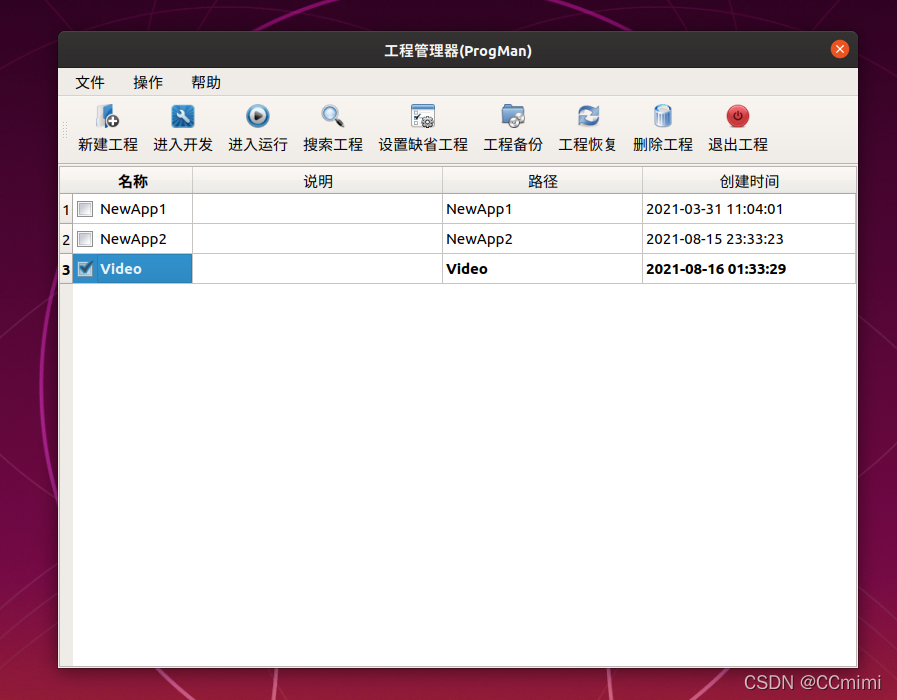Check the NewApp1 project checkbox
This screenshot has height=700, width=897.
(x=85, y=209)
